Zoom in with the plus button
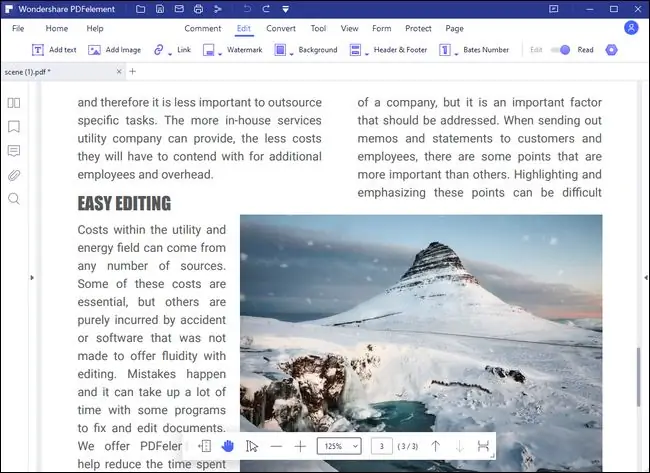 point(300,446)
